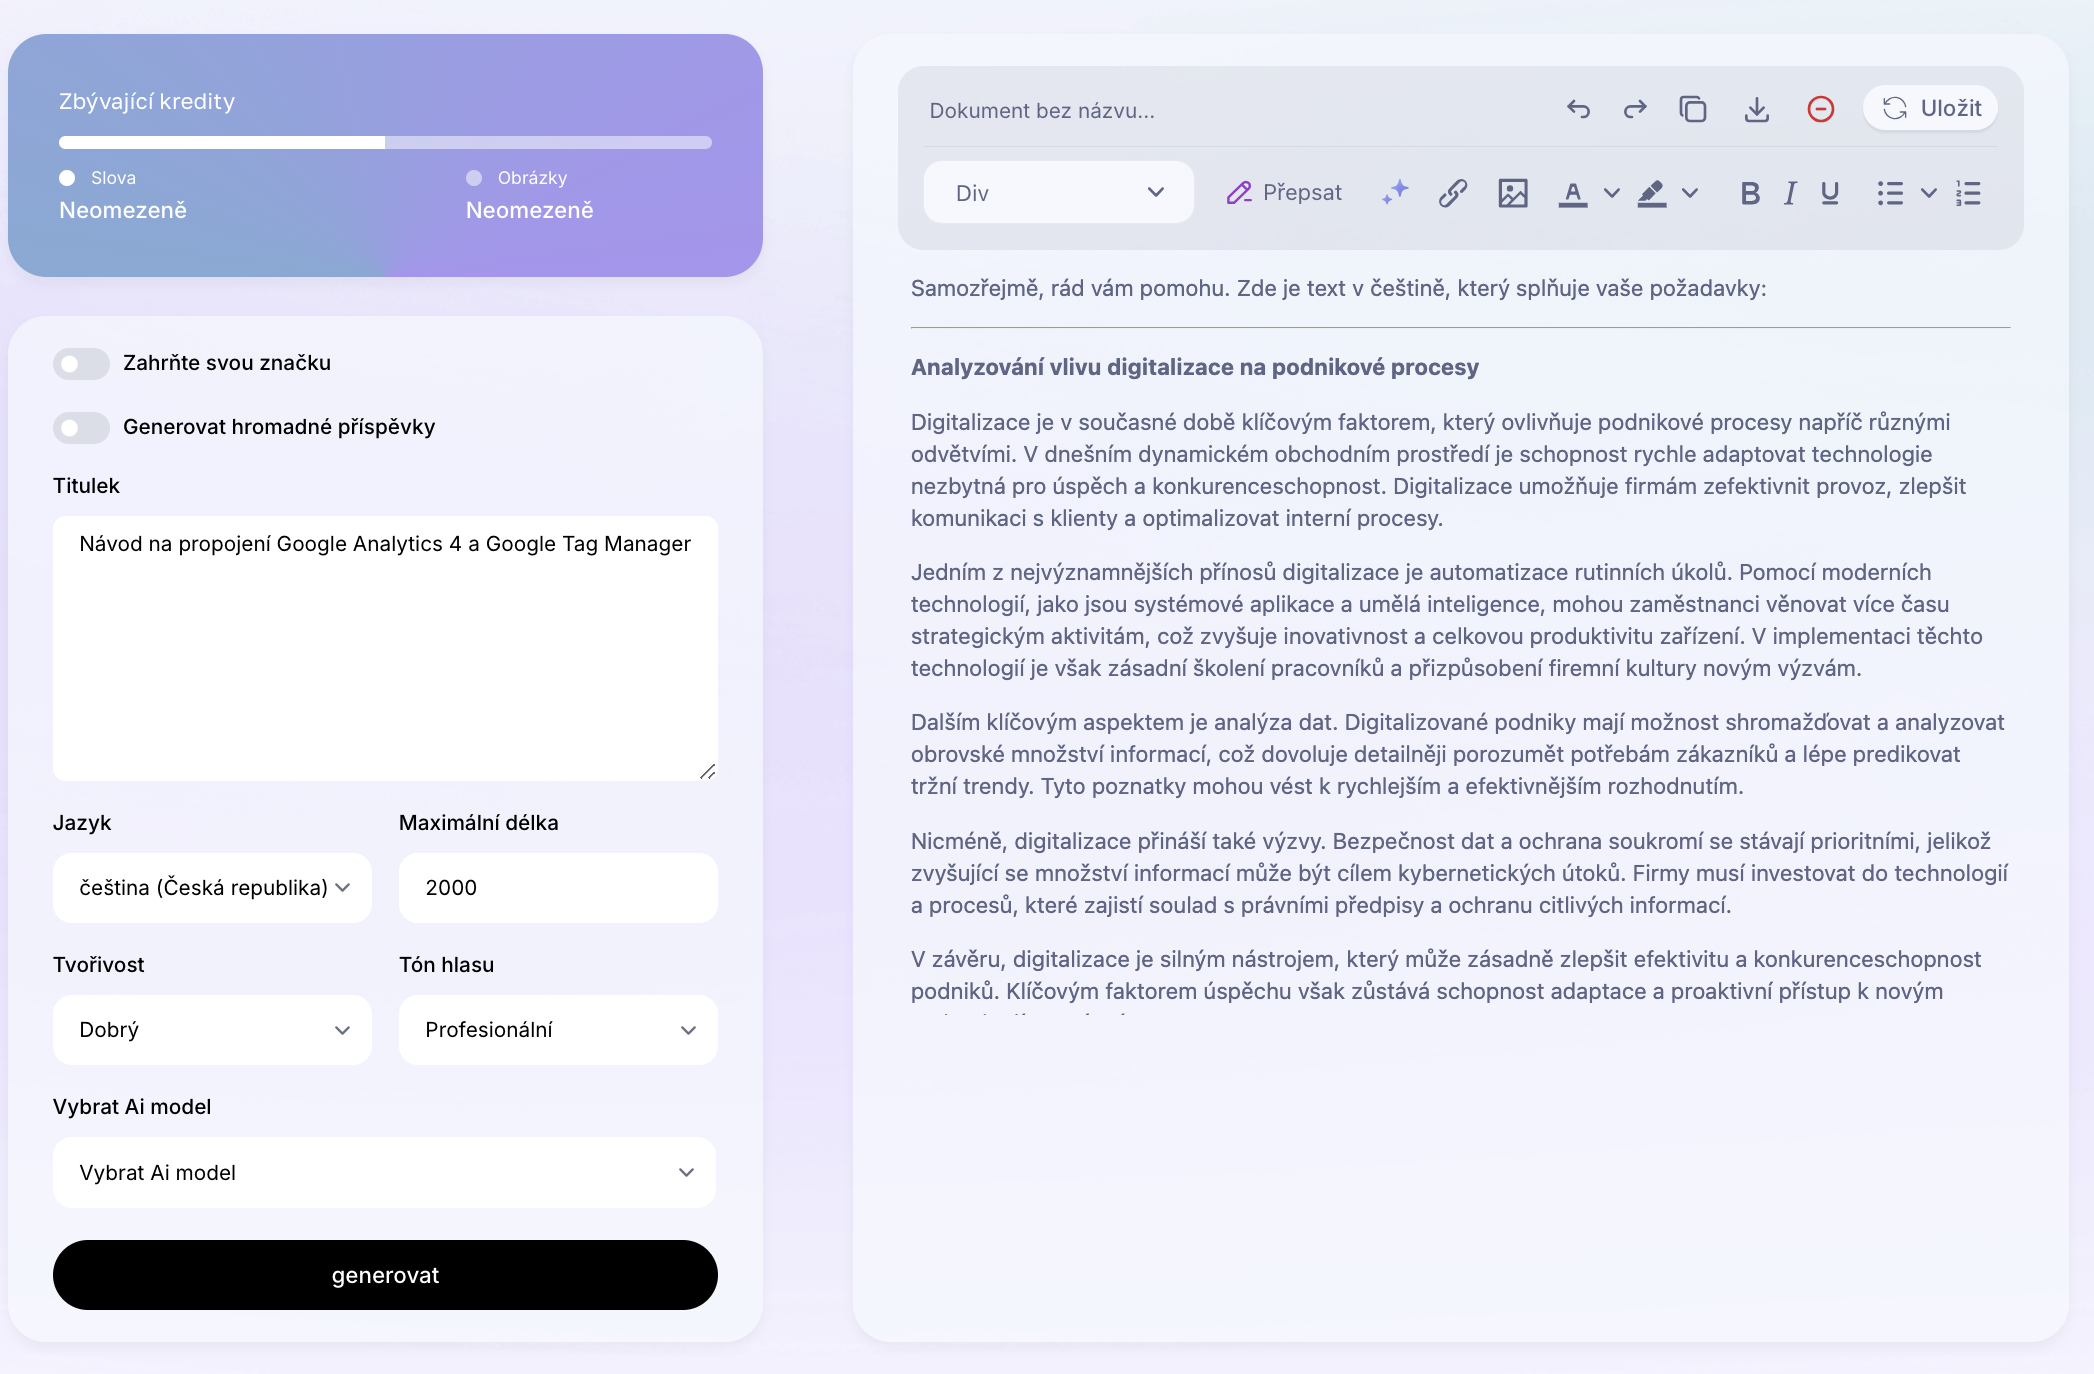Screen dimensions: 2094x1374
Task: Open the Jazyk language dropdown
Action: pyautogui.click(x=212, y=888)
